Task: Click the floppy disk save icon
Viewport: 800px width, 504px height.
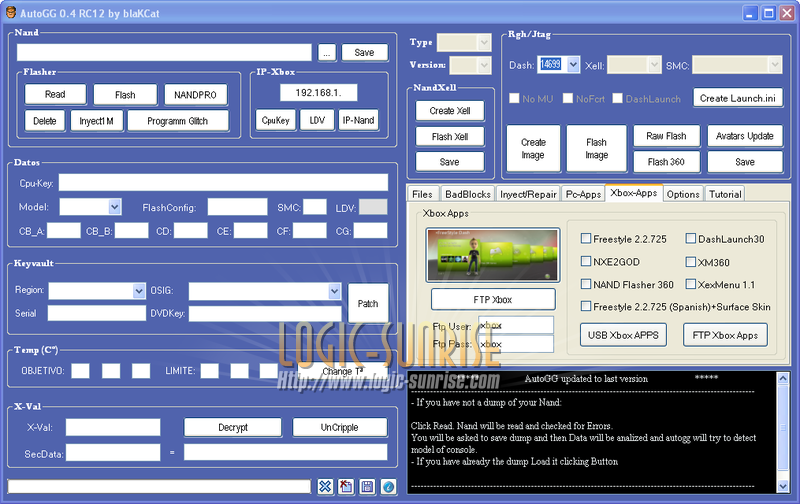Action: [367, 487]
